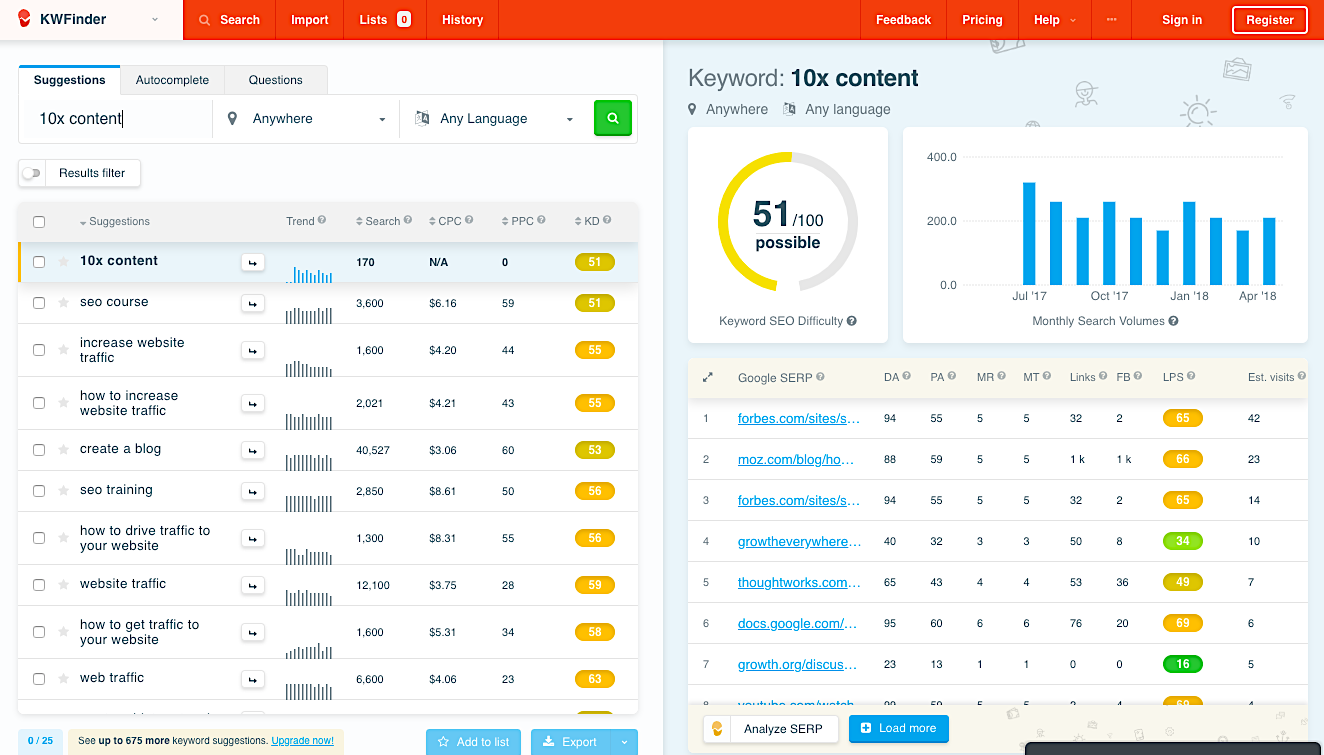The width and height of the screenshot is (1324, 755).
Task: Click help icon beside Keyword SEO Difficulty
Action: coord(852,321)
